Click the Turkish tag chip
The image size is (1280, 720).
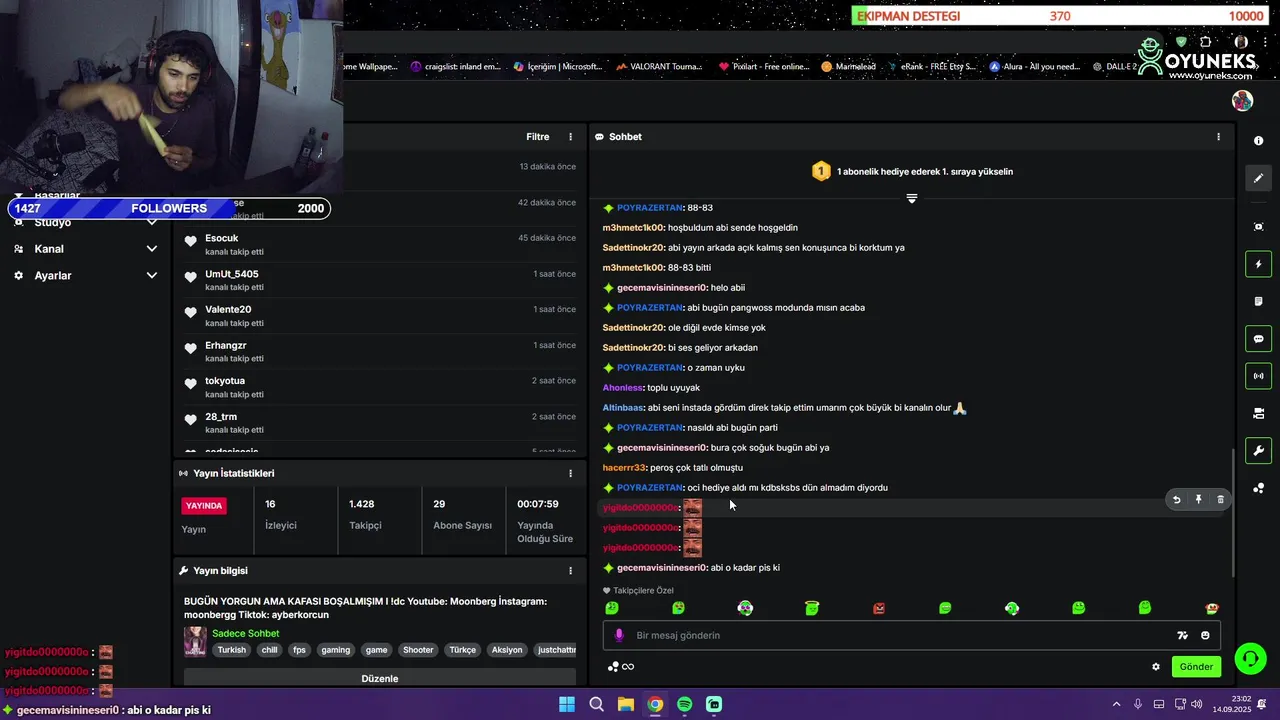(x=232, y=650)
